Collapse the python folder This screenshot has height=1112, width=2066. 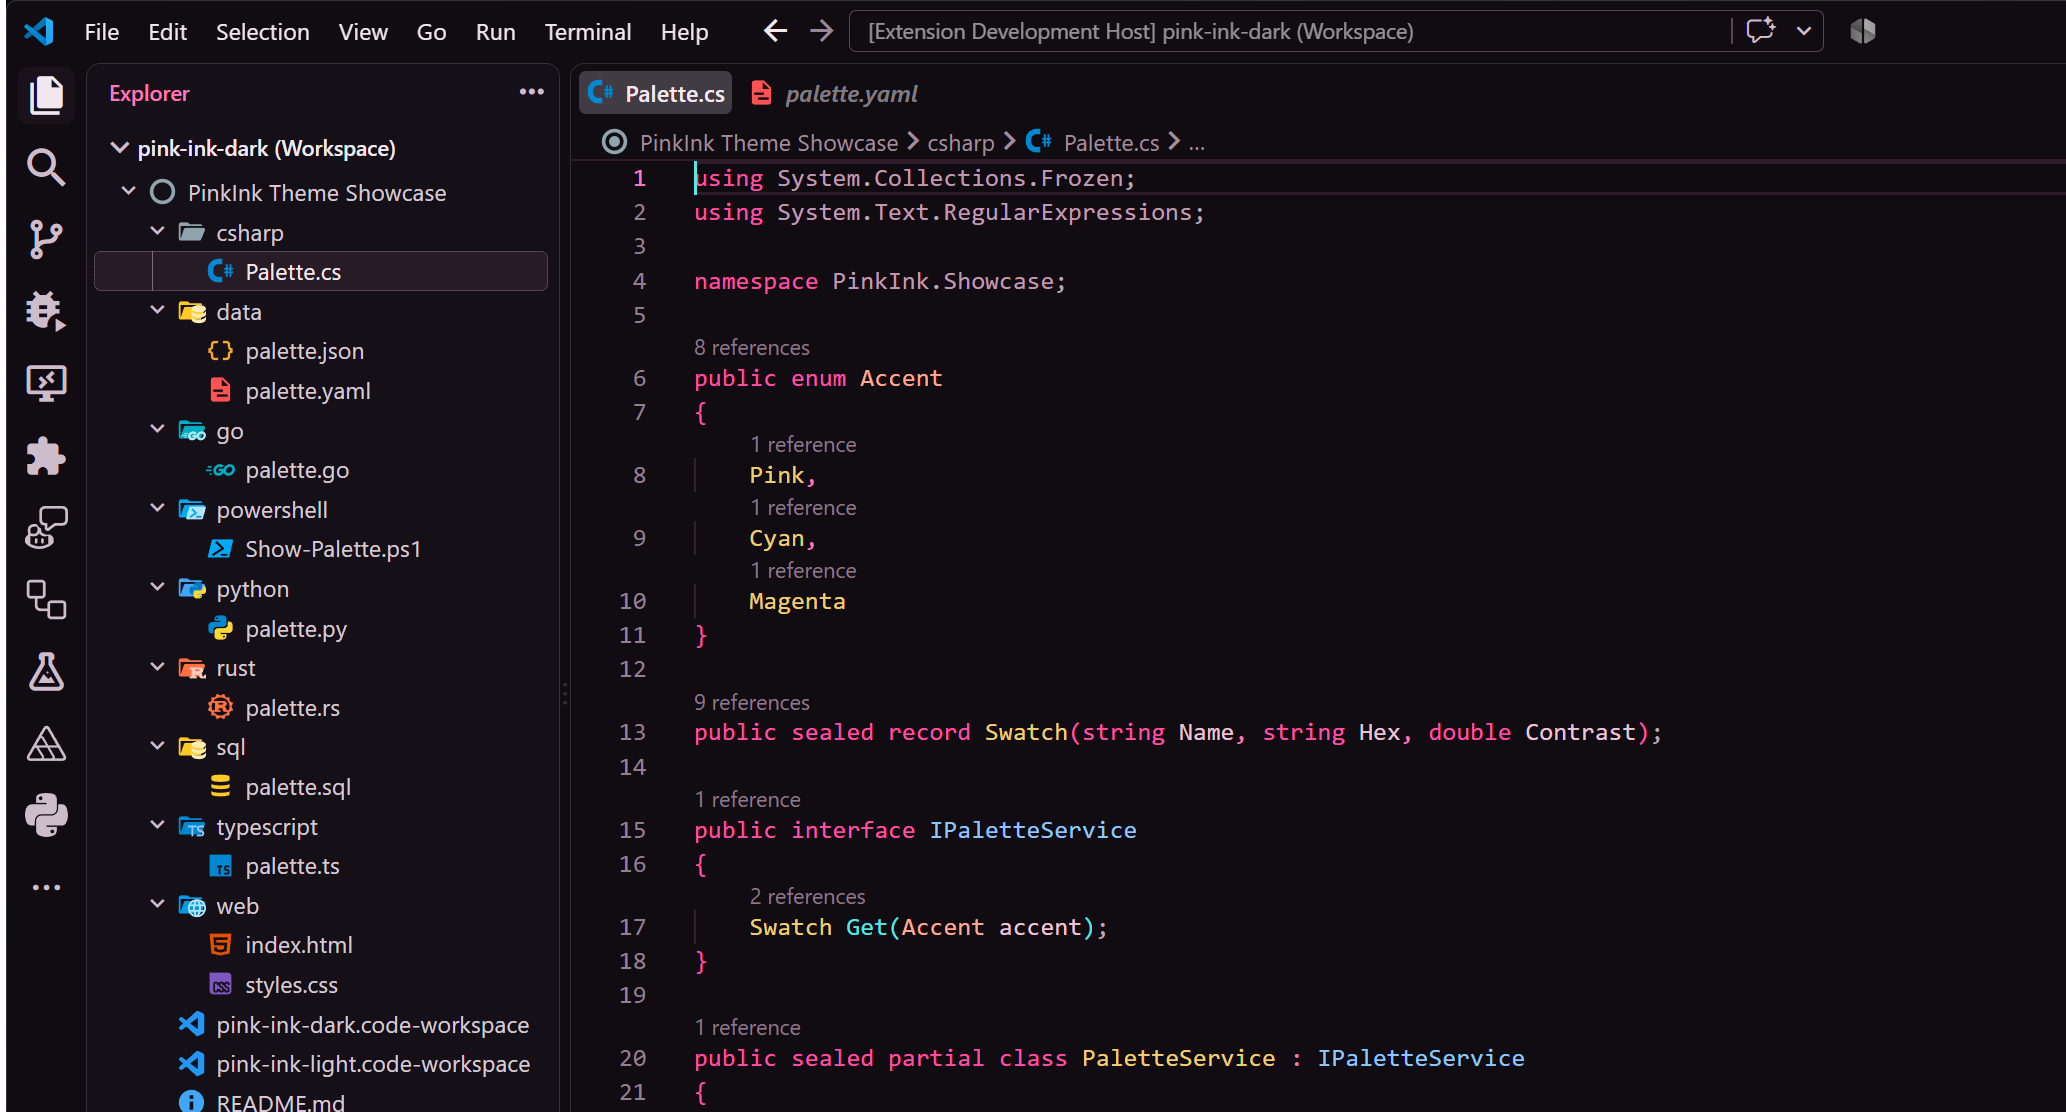[157, 587]
